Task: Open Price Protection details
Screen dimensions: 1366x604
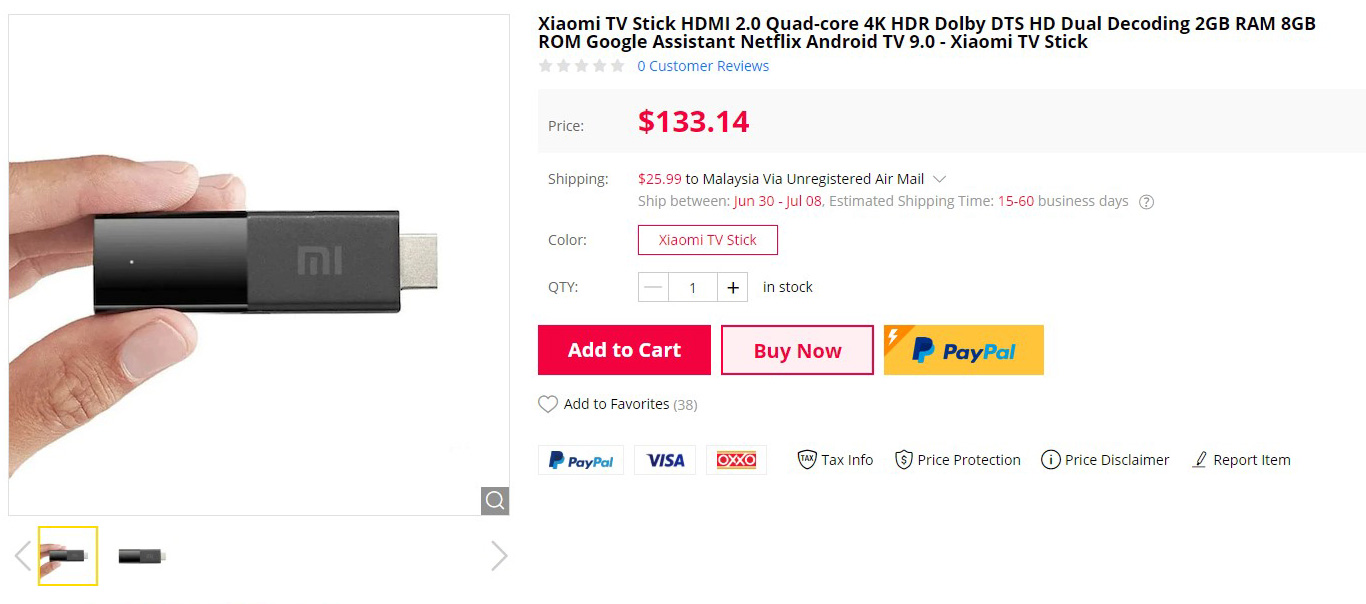Action: pos(957,460)
